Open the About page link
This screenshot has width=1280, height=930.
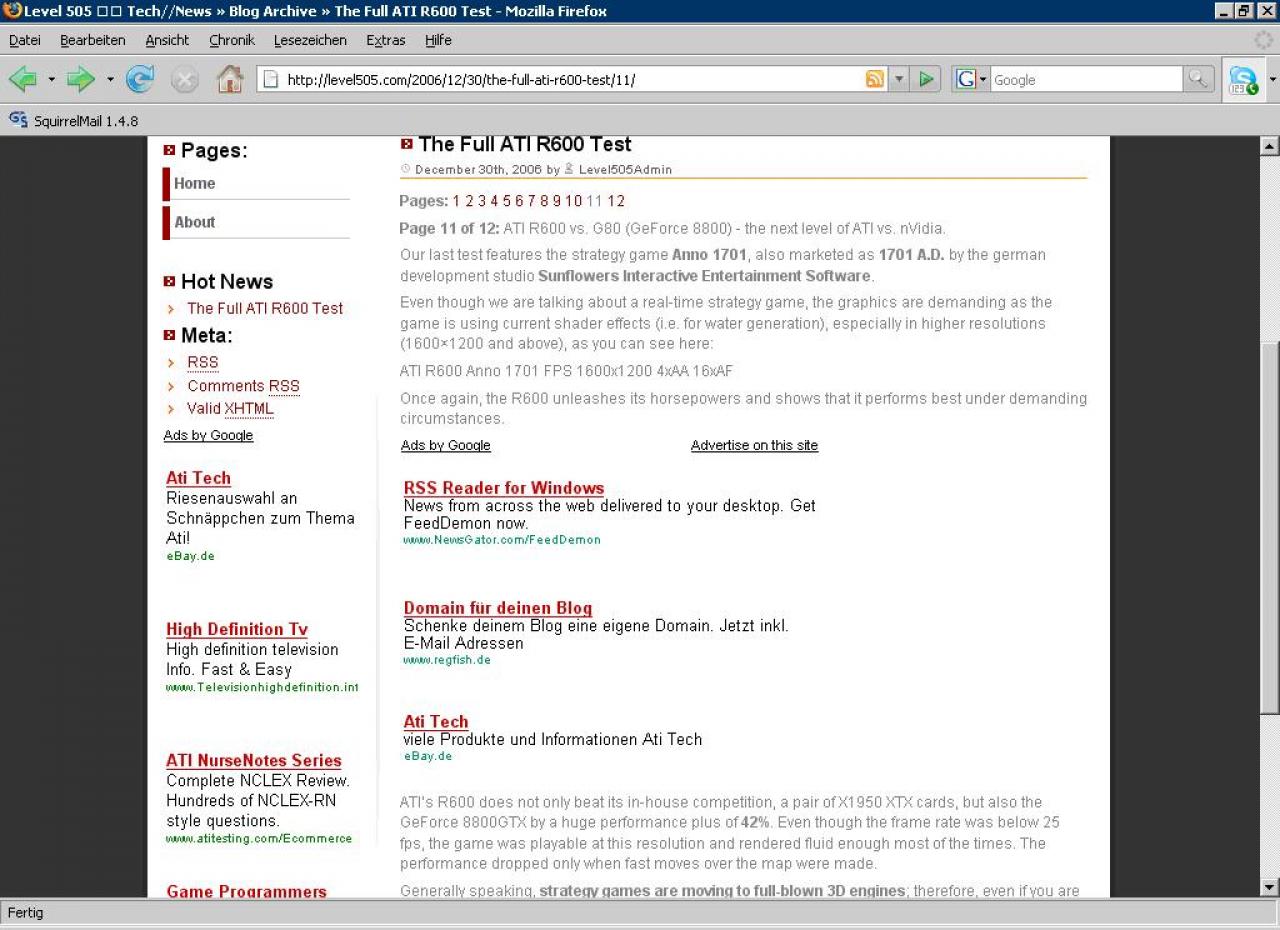coord(195,222)
